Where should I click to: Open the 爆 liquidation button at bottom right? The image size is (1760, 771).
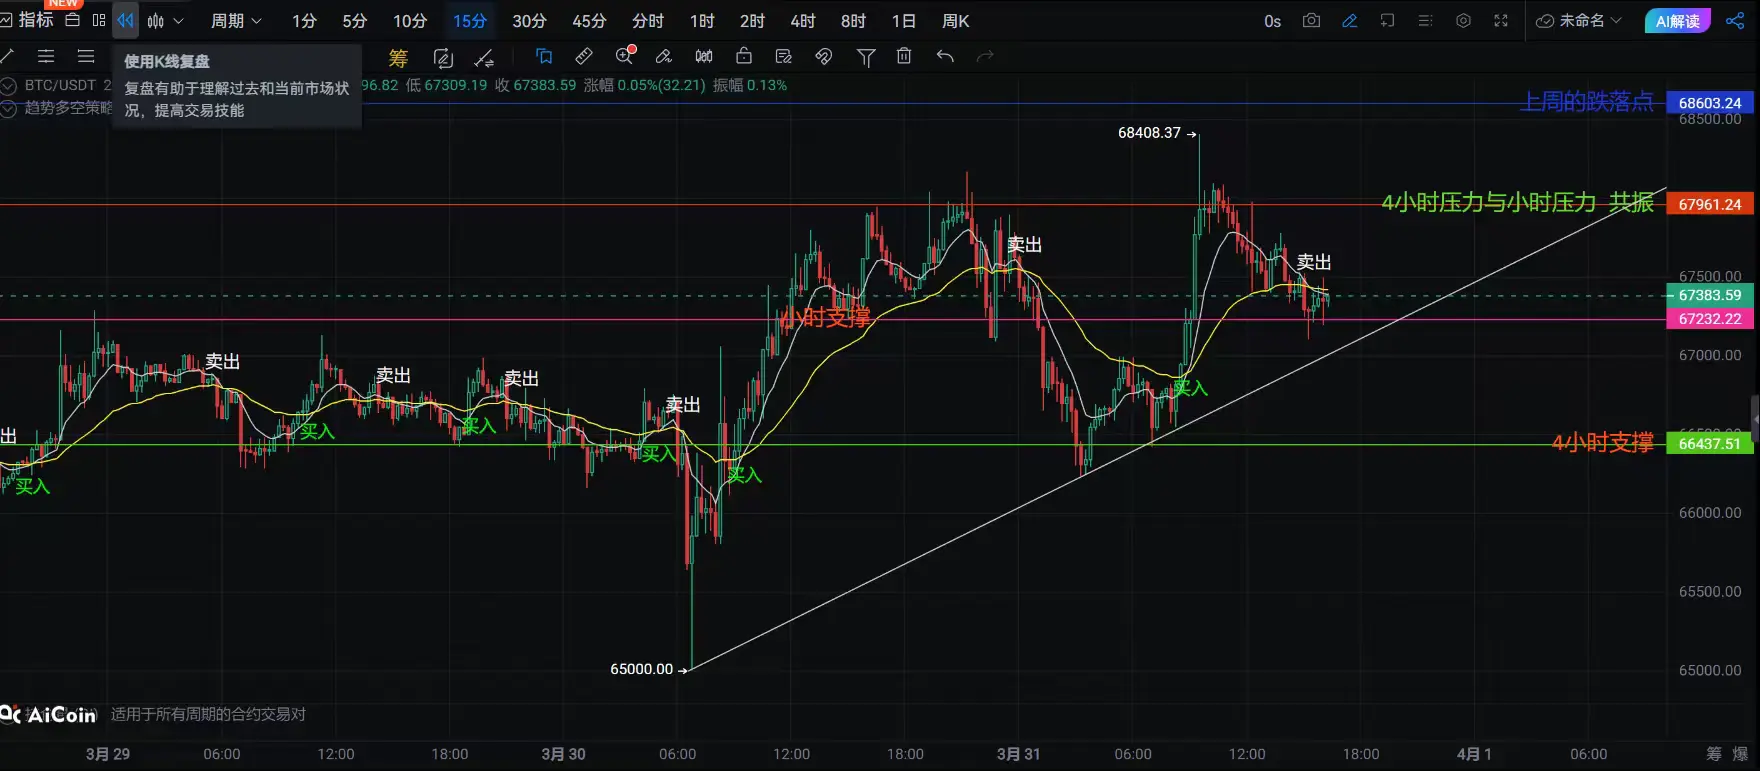point(1740,754)
